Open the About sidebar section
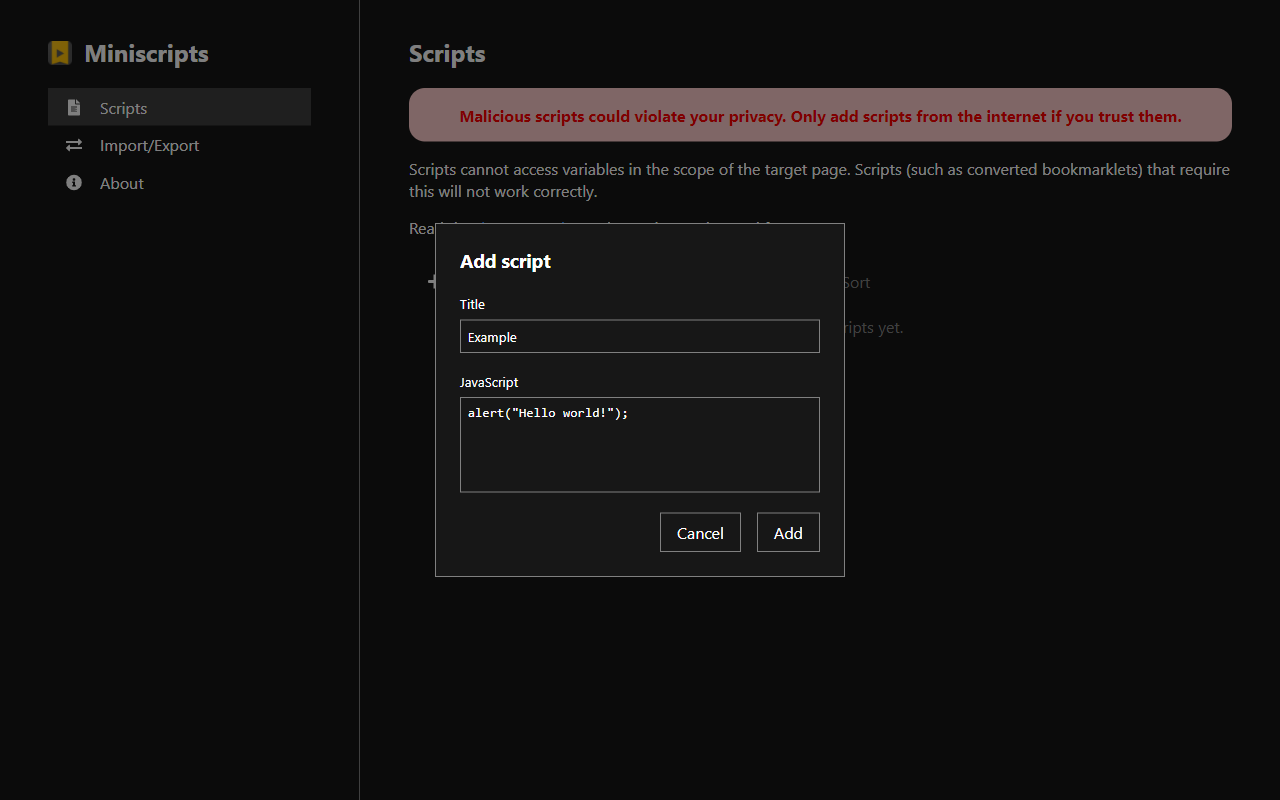1280x800 pixels. click(x=179, y=183)
